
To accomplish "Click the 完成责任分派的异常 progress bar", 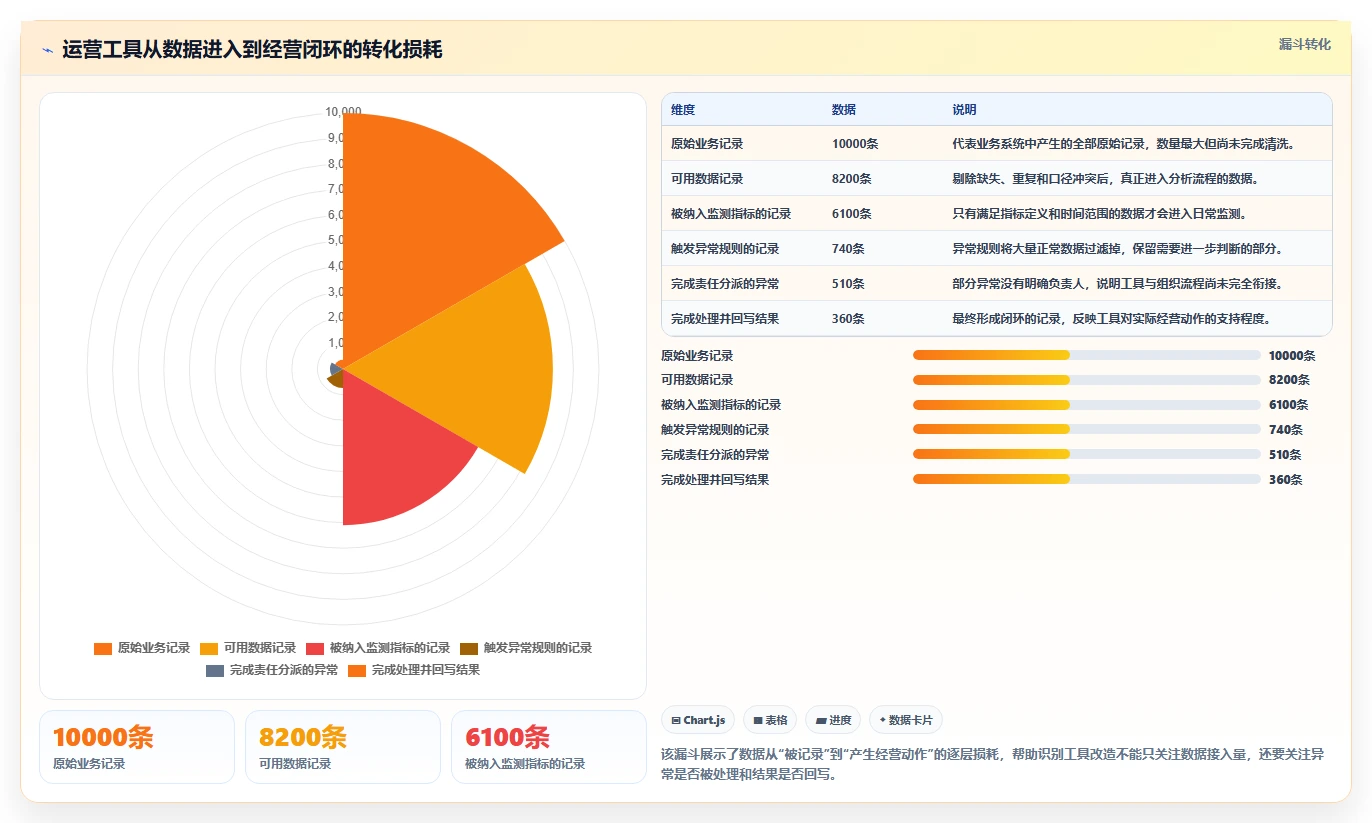I will click(1087, 455).
